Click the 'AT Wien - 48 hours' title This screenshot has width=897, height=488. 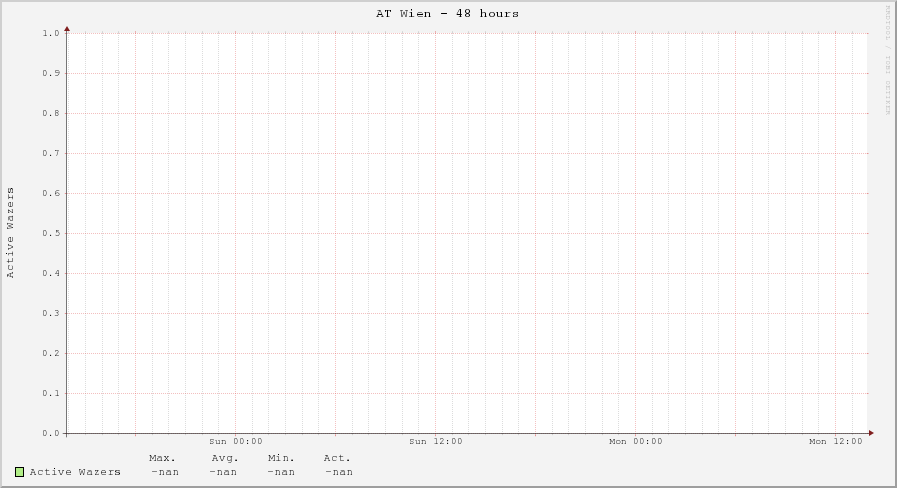click(447, 13)
